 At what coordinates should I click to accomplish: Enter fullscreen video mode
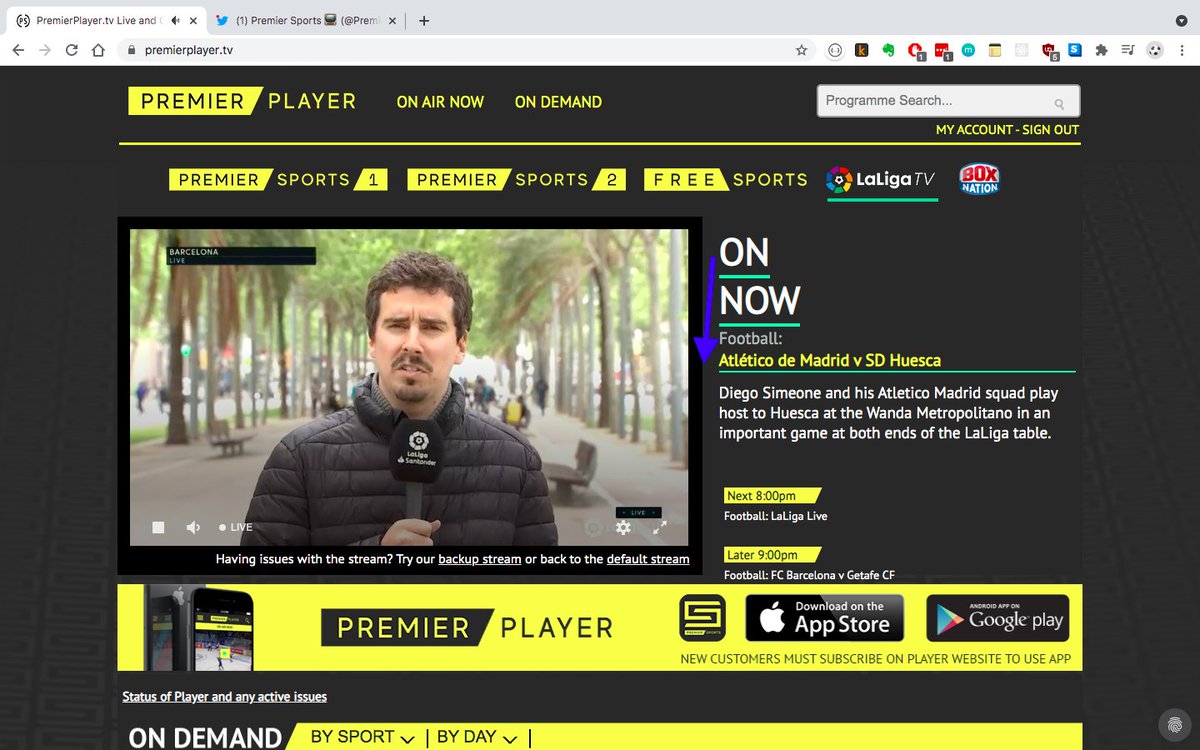coord(660,527)
